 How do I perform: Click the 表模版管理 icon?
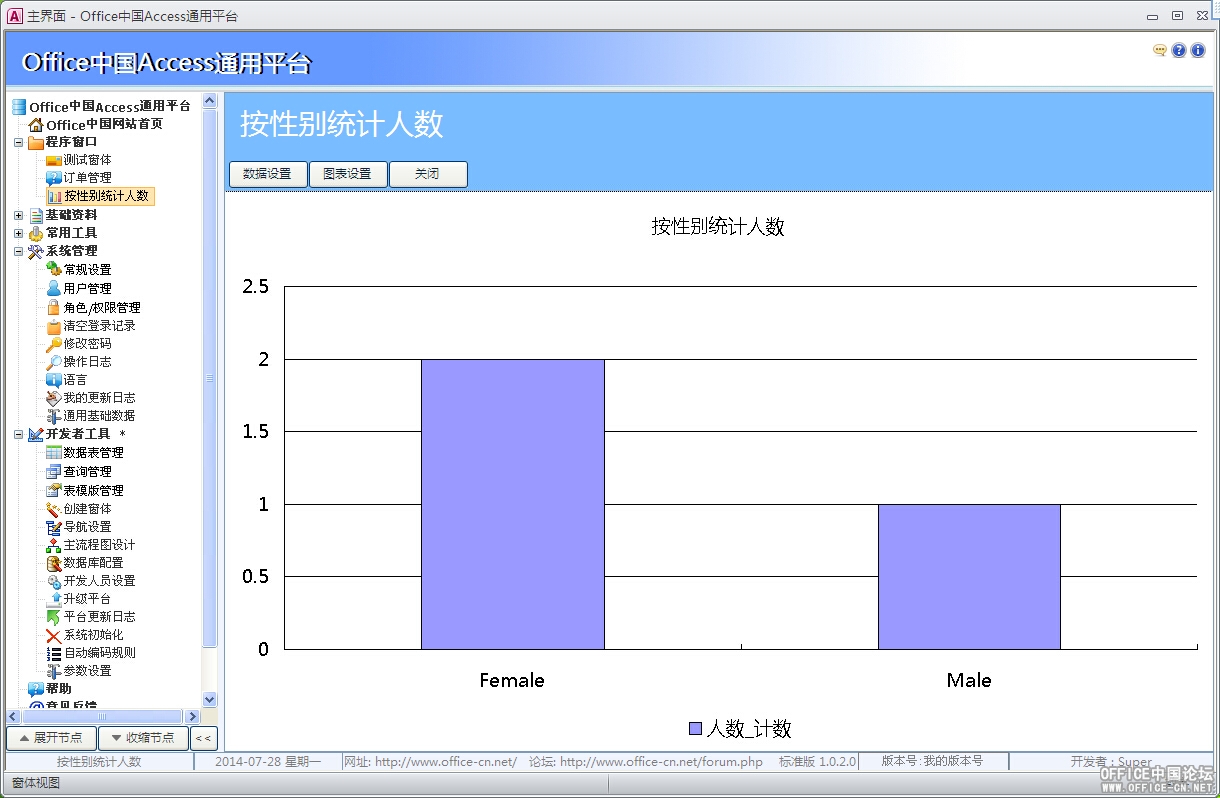click(54, 490)
